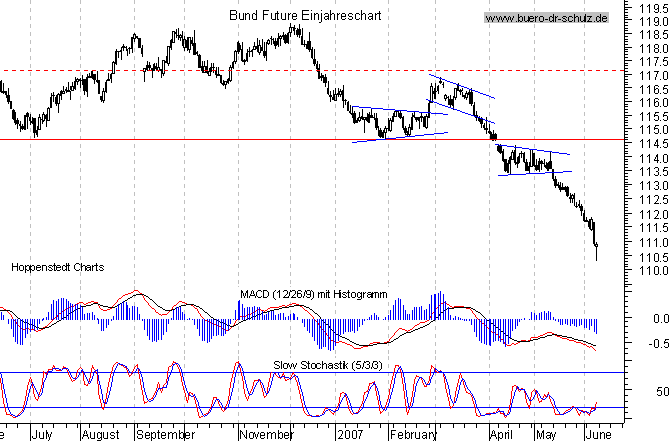Viewport: 672px width, 441px height.
Task: Click the MACD (12/26/9) mit Histogramm label
Action: 313,293
